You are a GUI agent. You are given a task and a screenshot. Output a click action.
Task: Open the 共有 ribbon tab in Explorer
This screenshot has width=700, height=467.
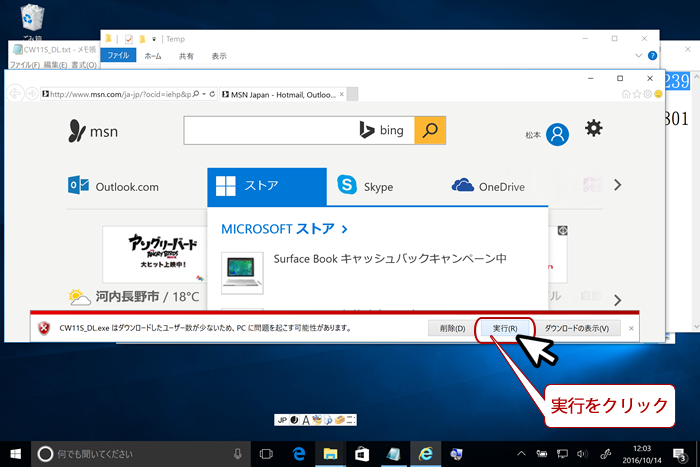(186, 56)
